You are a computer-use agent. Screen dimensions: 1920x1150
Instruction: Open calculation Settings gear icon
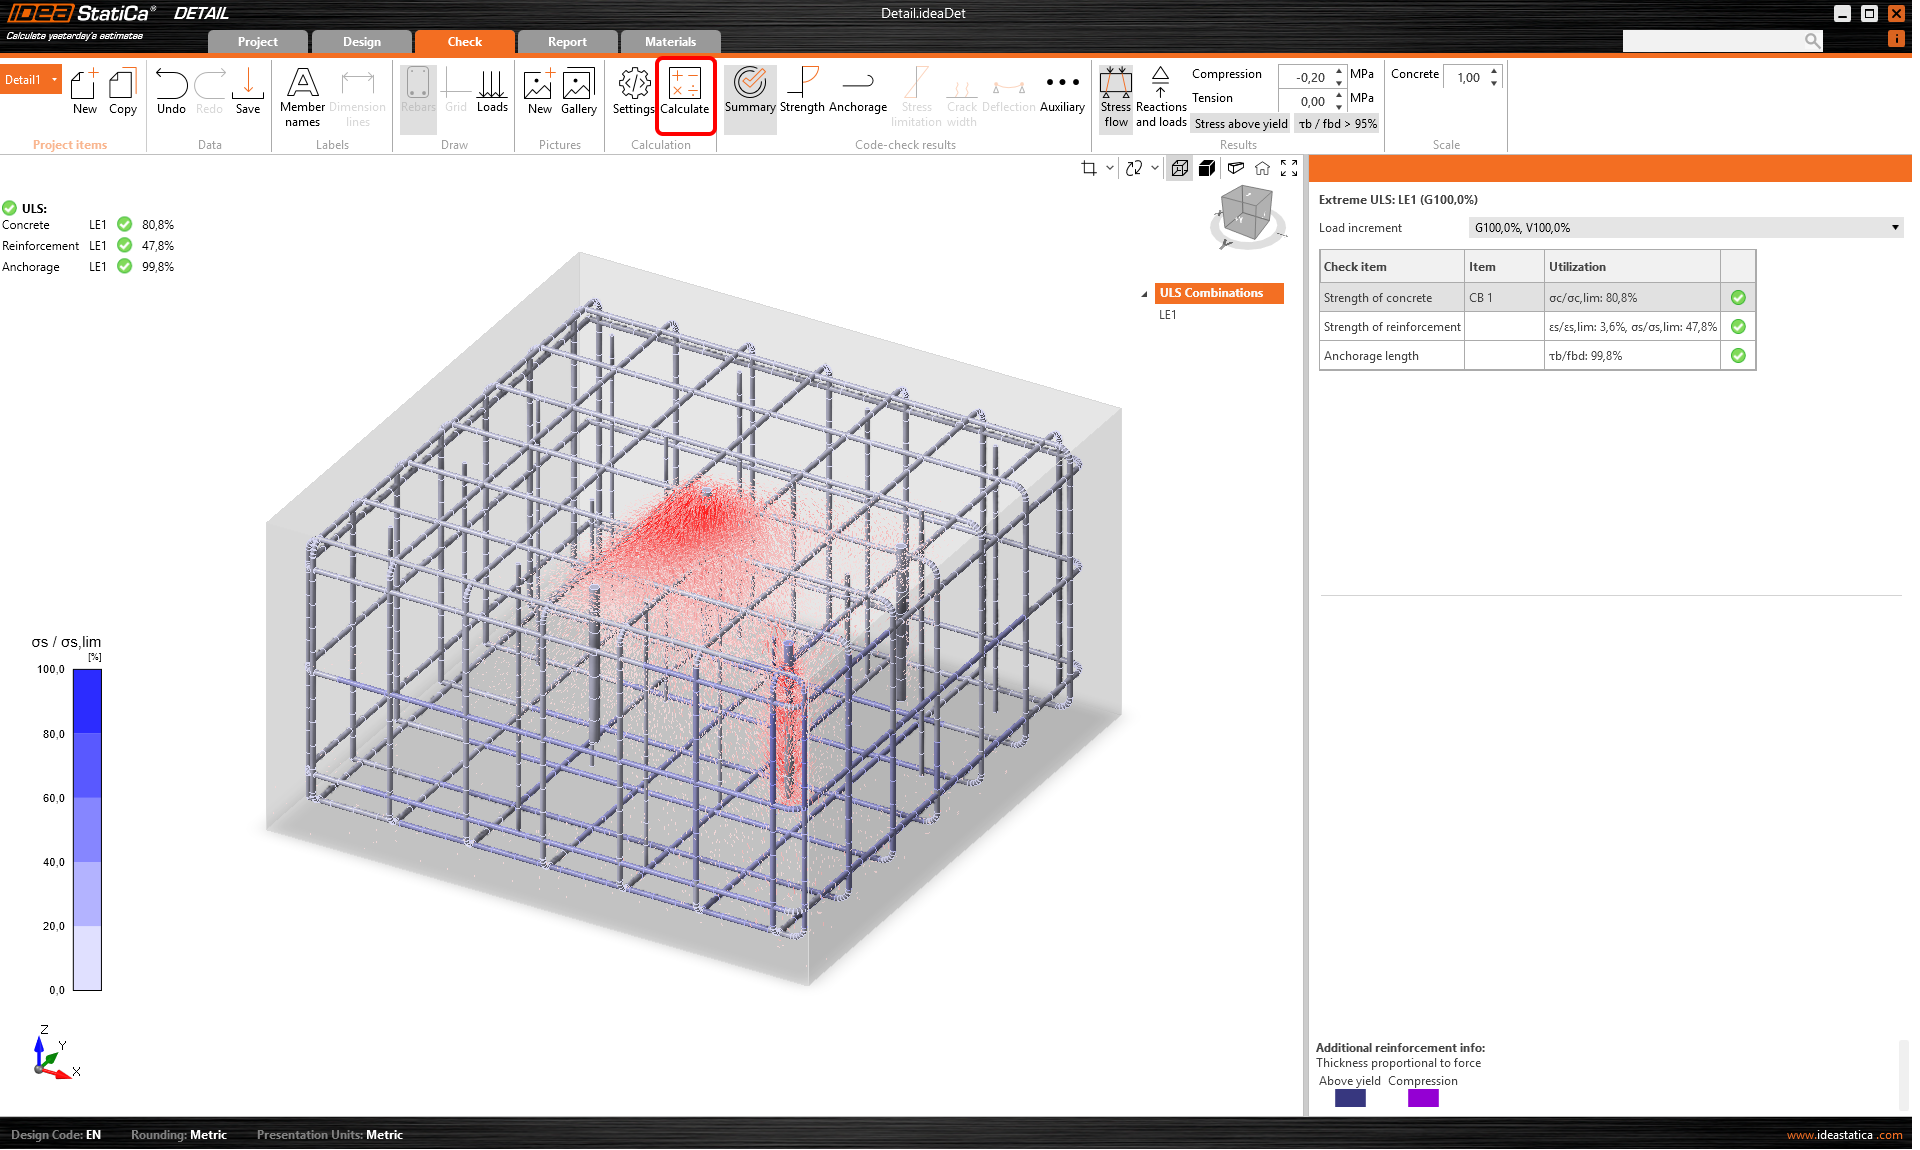(633, 84)
